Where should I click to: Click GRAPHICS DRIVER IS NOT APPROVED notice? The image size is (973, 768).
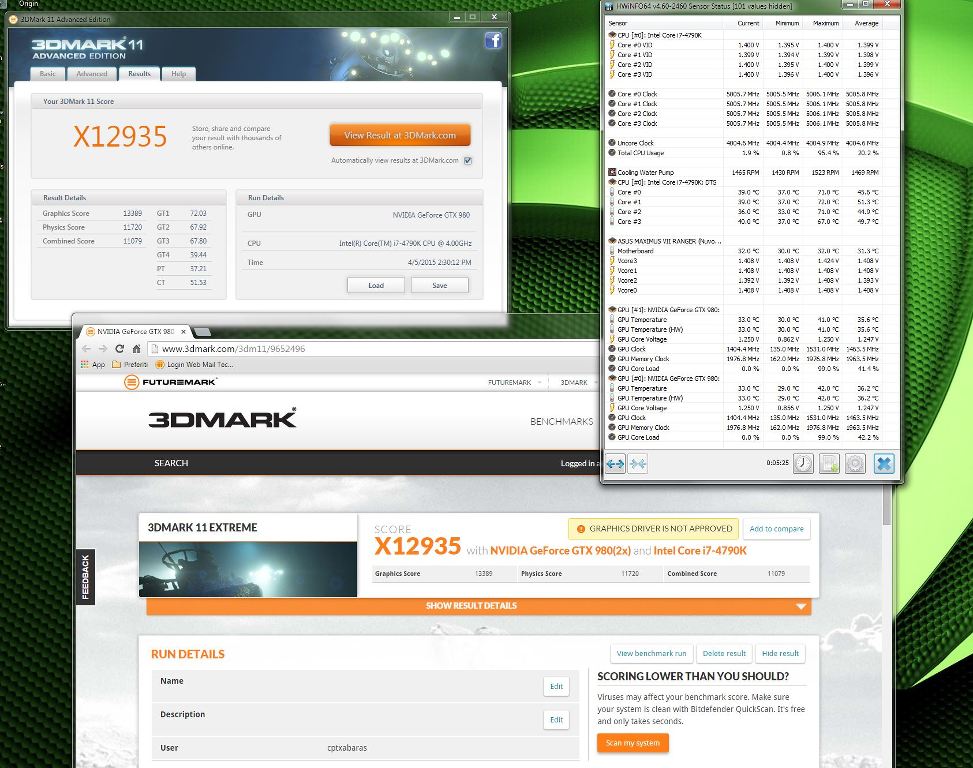pos(653,529)
